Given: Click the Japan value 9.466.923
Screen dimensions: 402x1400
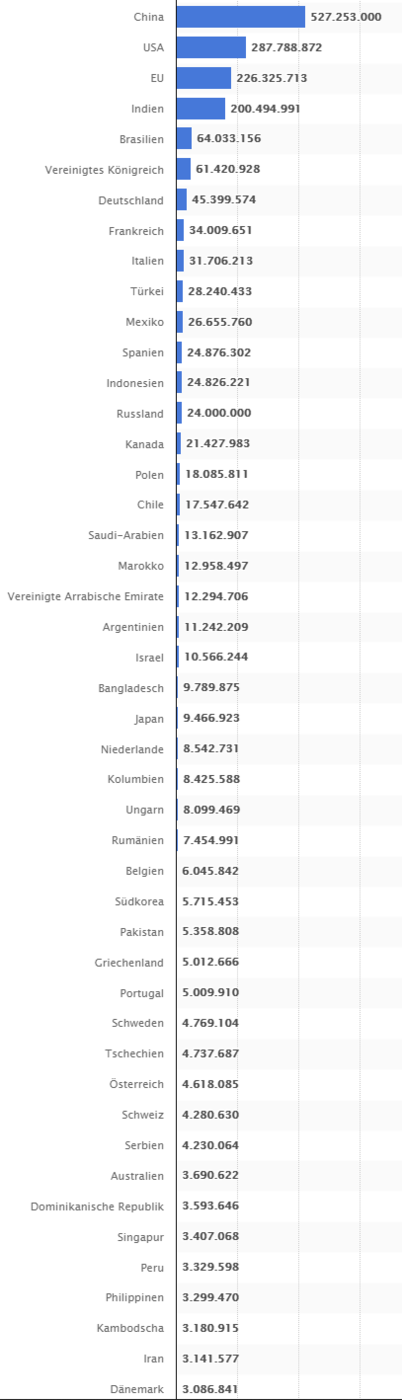Looking at the screenshot, I should pos(211,718).
